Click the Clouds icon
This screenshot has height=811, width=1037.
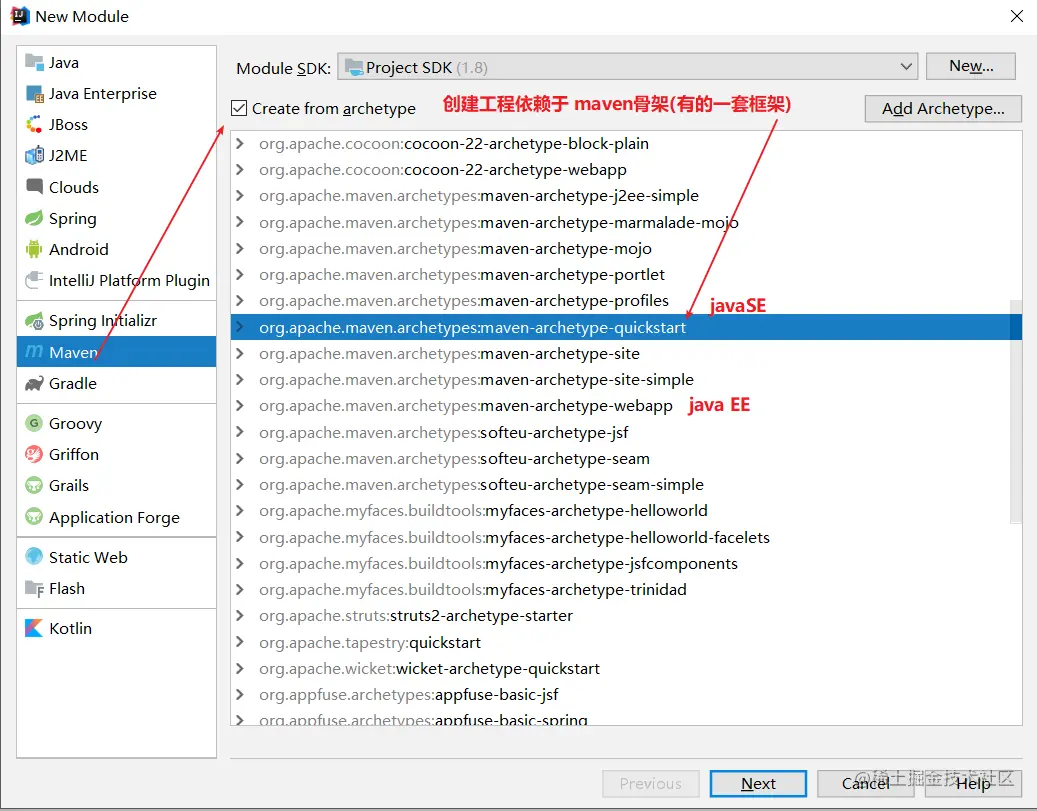click(34, 187)
